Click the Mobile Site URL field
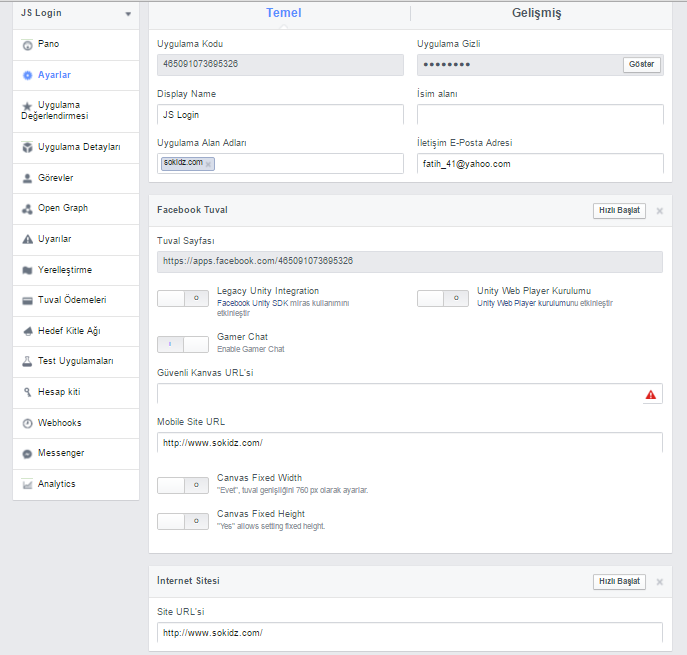 tap(410, 443)
